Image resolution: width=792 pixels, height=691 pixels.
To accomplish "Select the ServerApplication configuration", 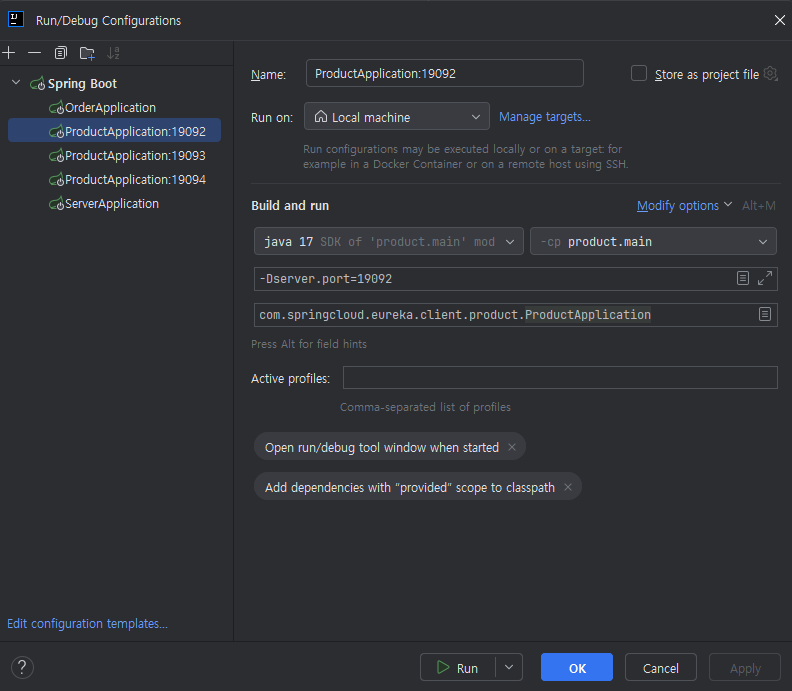I will pyautogui.click(x=111, y=203).
